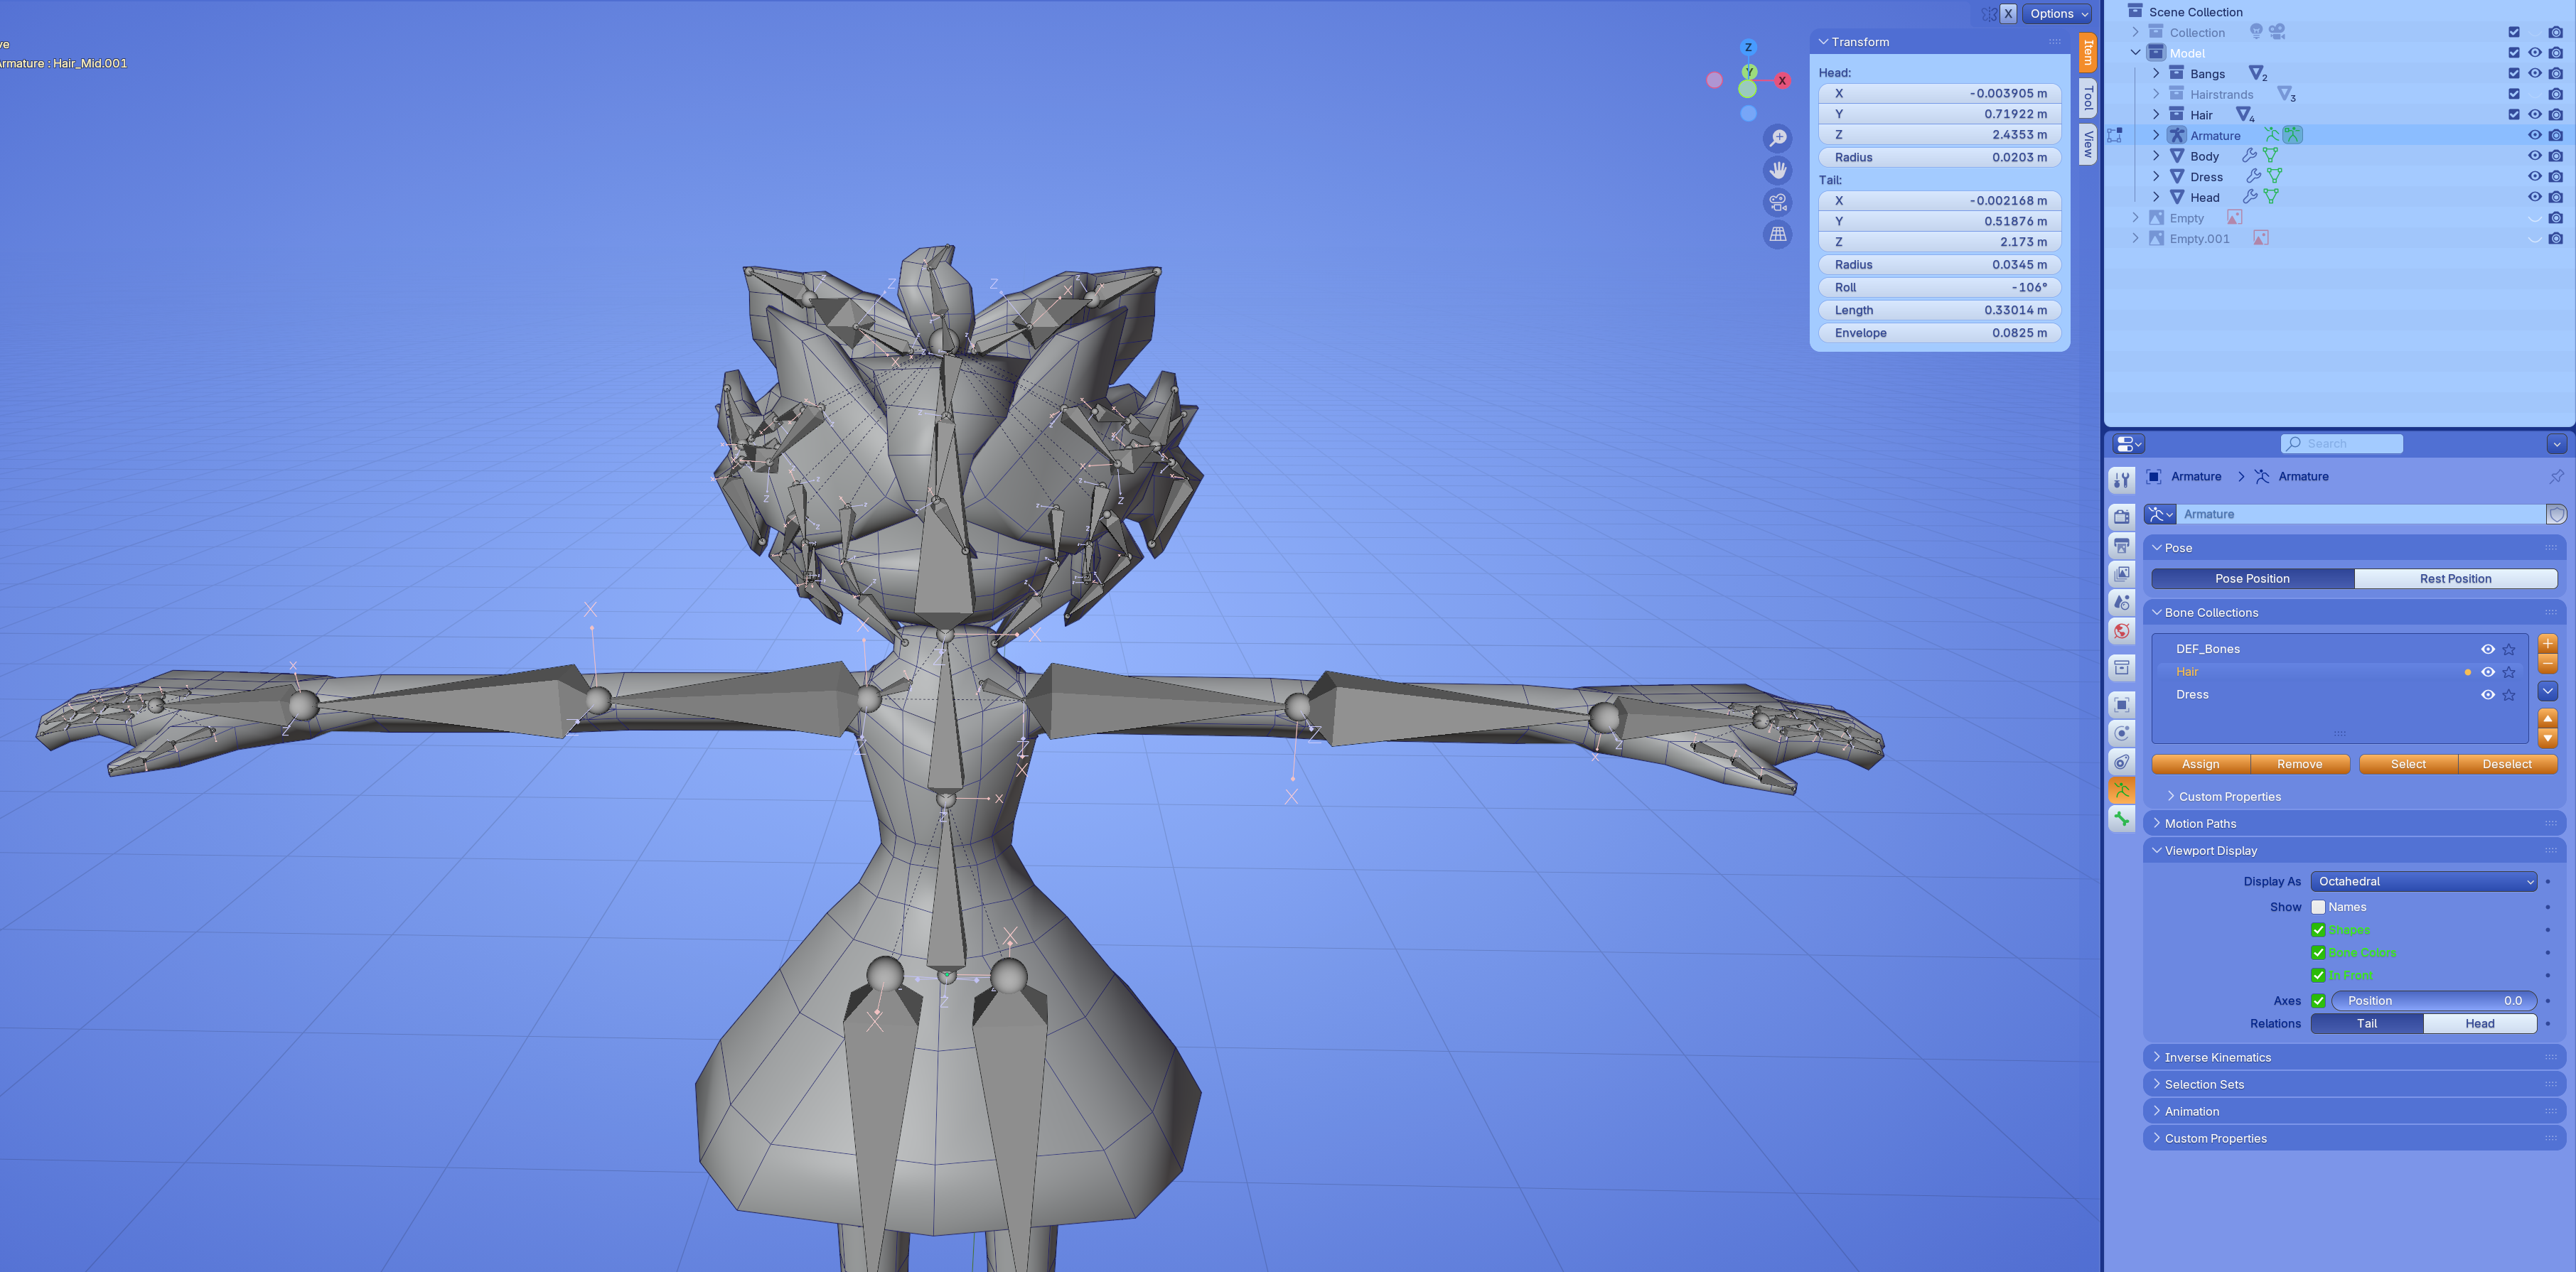Click the Axes Position slider
Viewport: 2576px width, 1272px height.
2433,1000
